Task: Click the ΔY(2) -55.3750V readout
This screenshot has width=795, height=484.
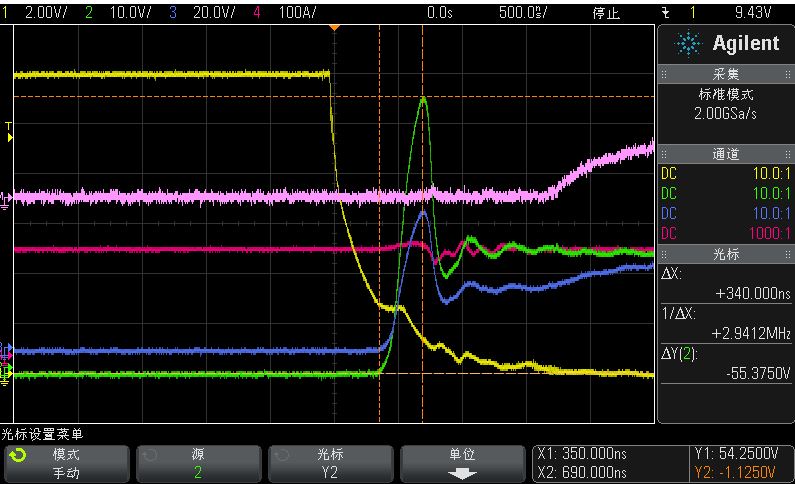Action: tap(726, 363)
